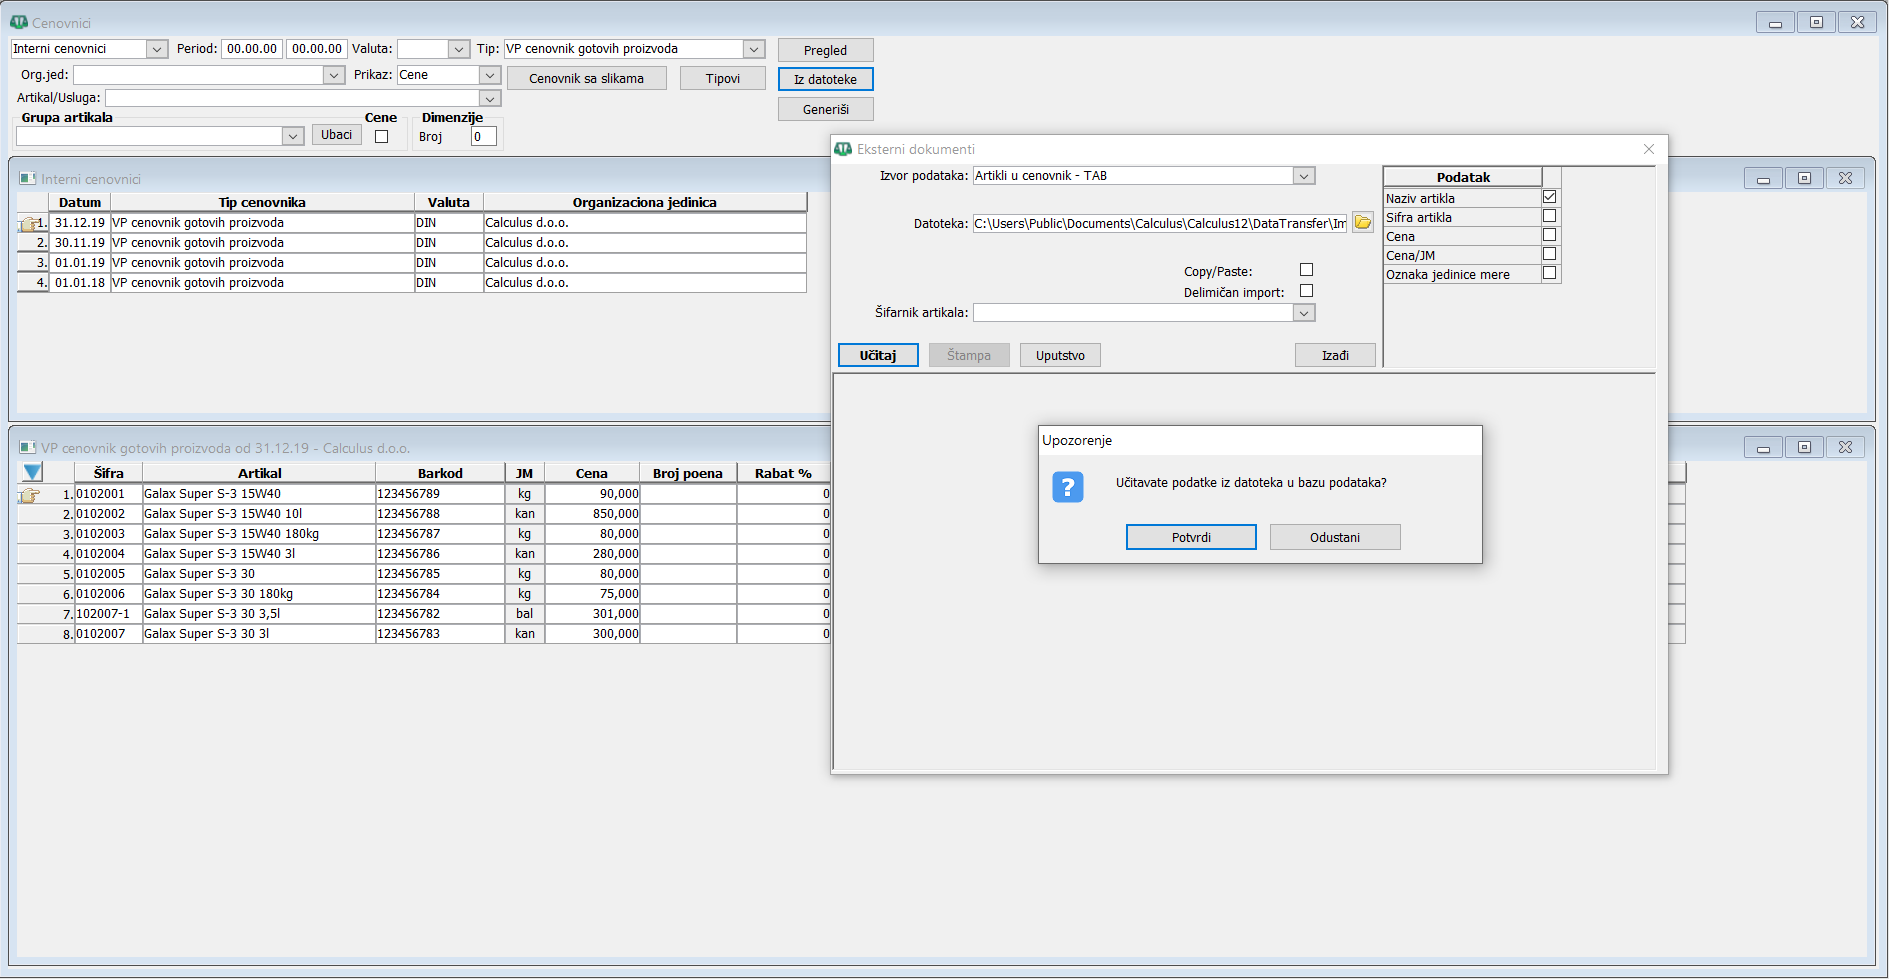Click the Eksterni dokumenti window icon
The width and height of the screenshot is (1889, 979).
click(843, 149)
